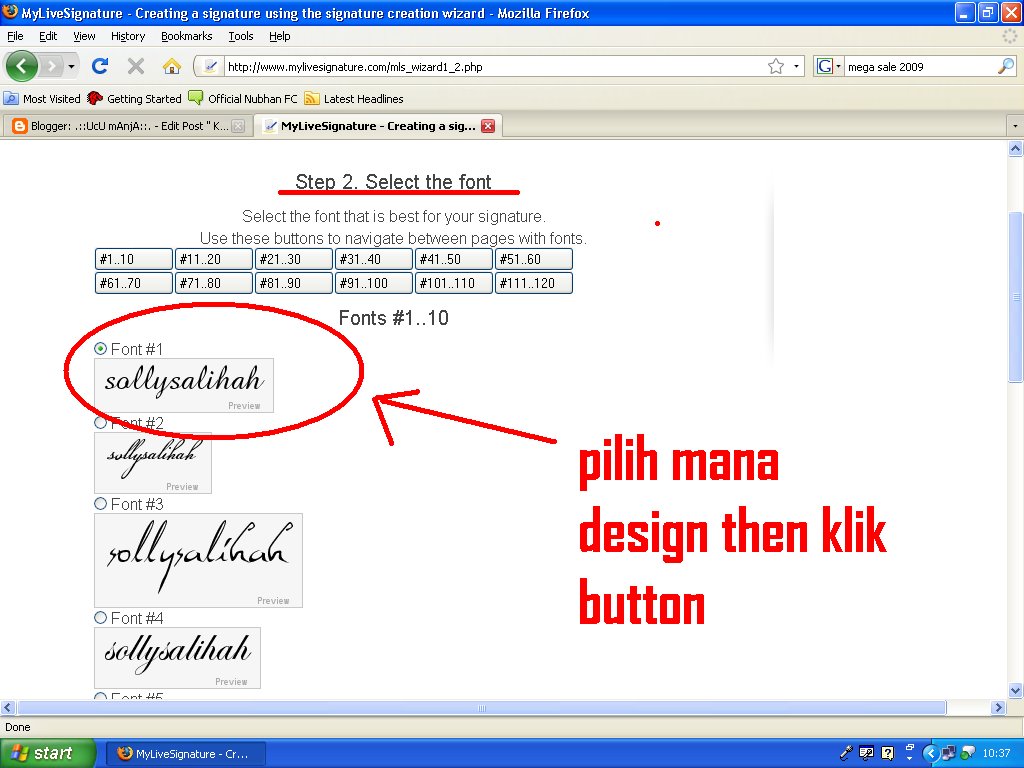1024x768 pixels.
Task: Open the recent pages history dropdown
Action: (x=71, y=66)
